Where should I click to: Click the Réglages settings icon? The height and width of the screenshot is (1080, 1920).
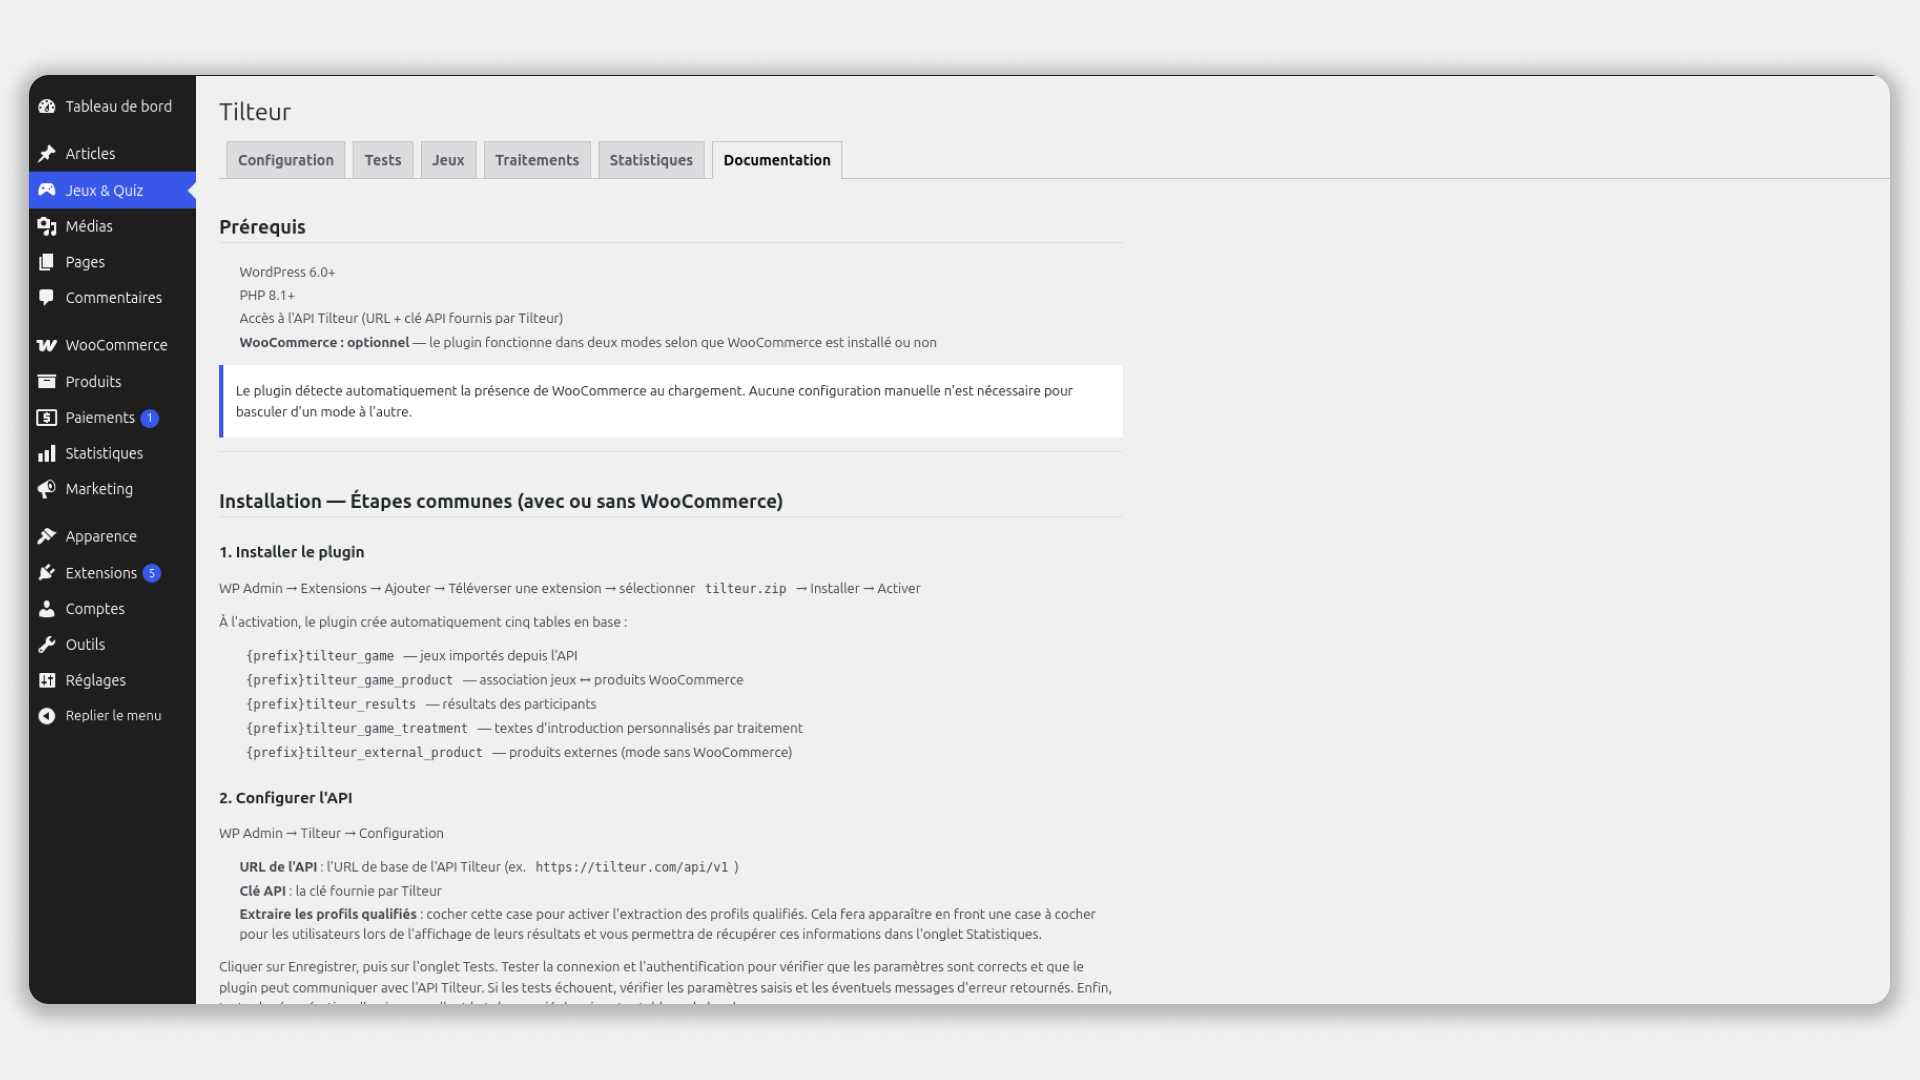[x=47, y=680]
